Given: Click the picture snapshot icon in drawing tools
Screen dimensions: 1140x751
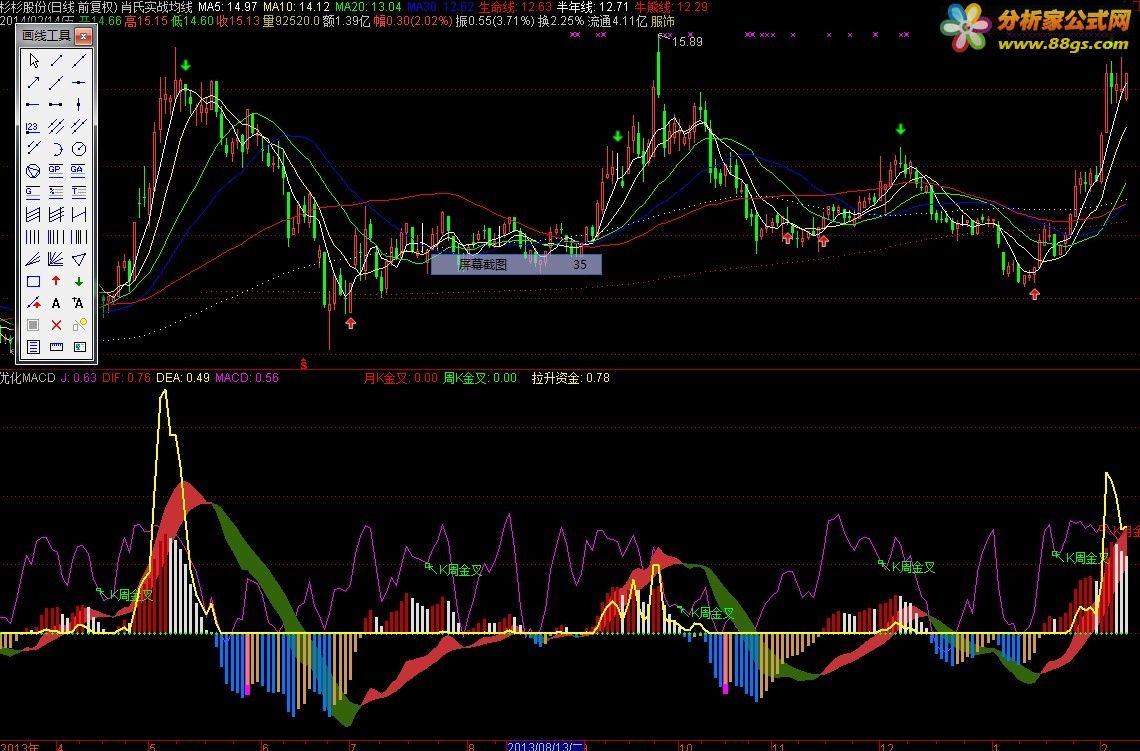Looking at the screenshot, I should (x=79, y=347).
